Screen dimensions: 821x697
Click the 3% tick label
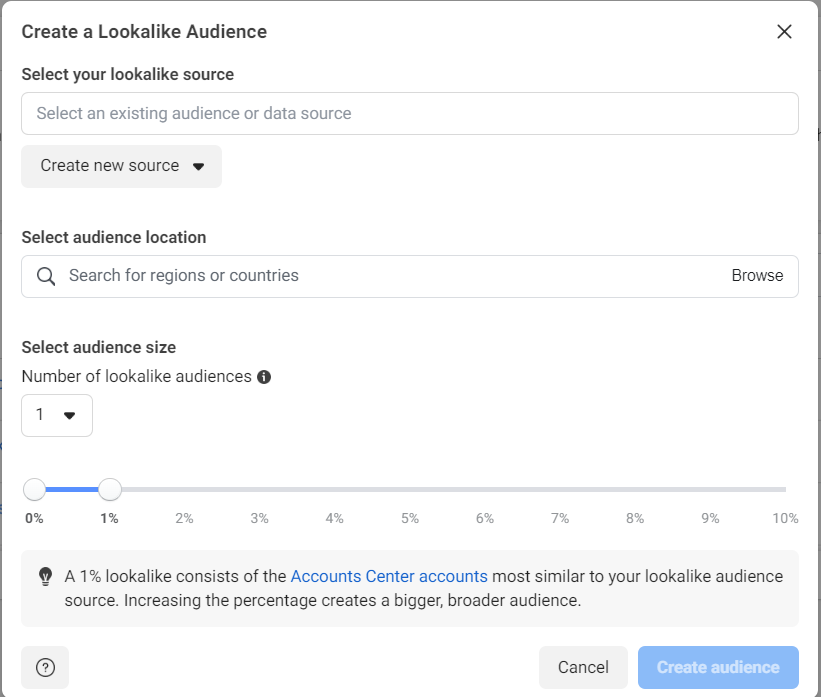pos(260,518)
